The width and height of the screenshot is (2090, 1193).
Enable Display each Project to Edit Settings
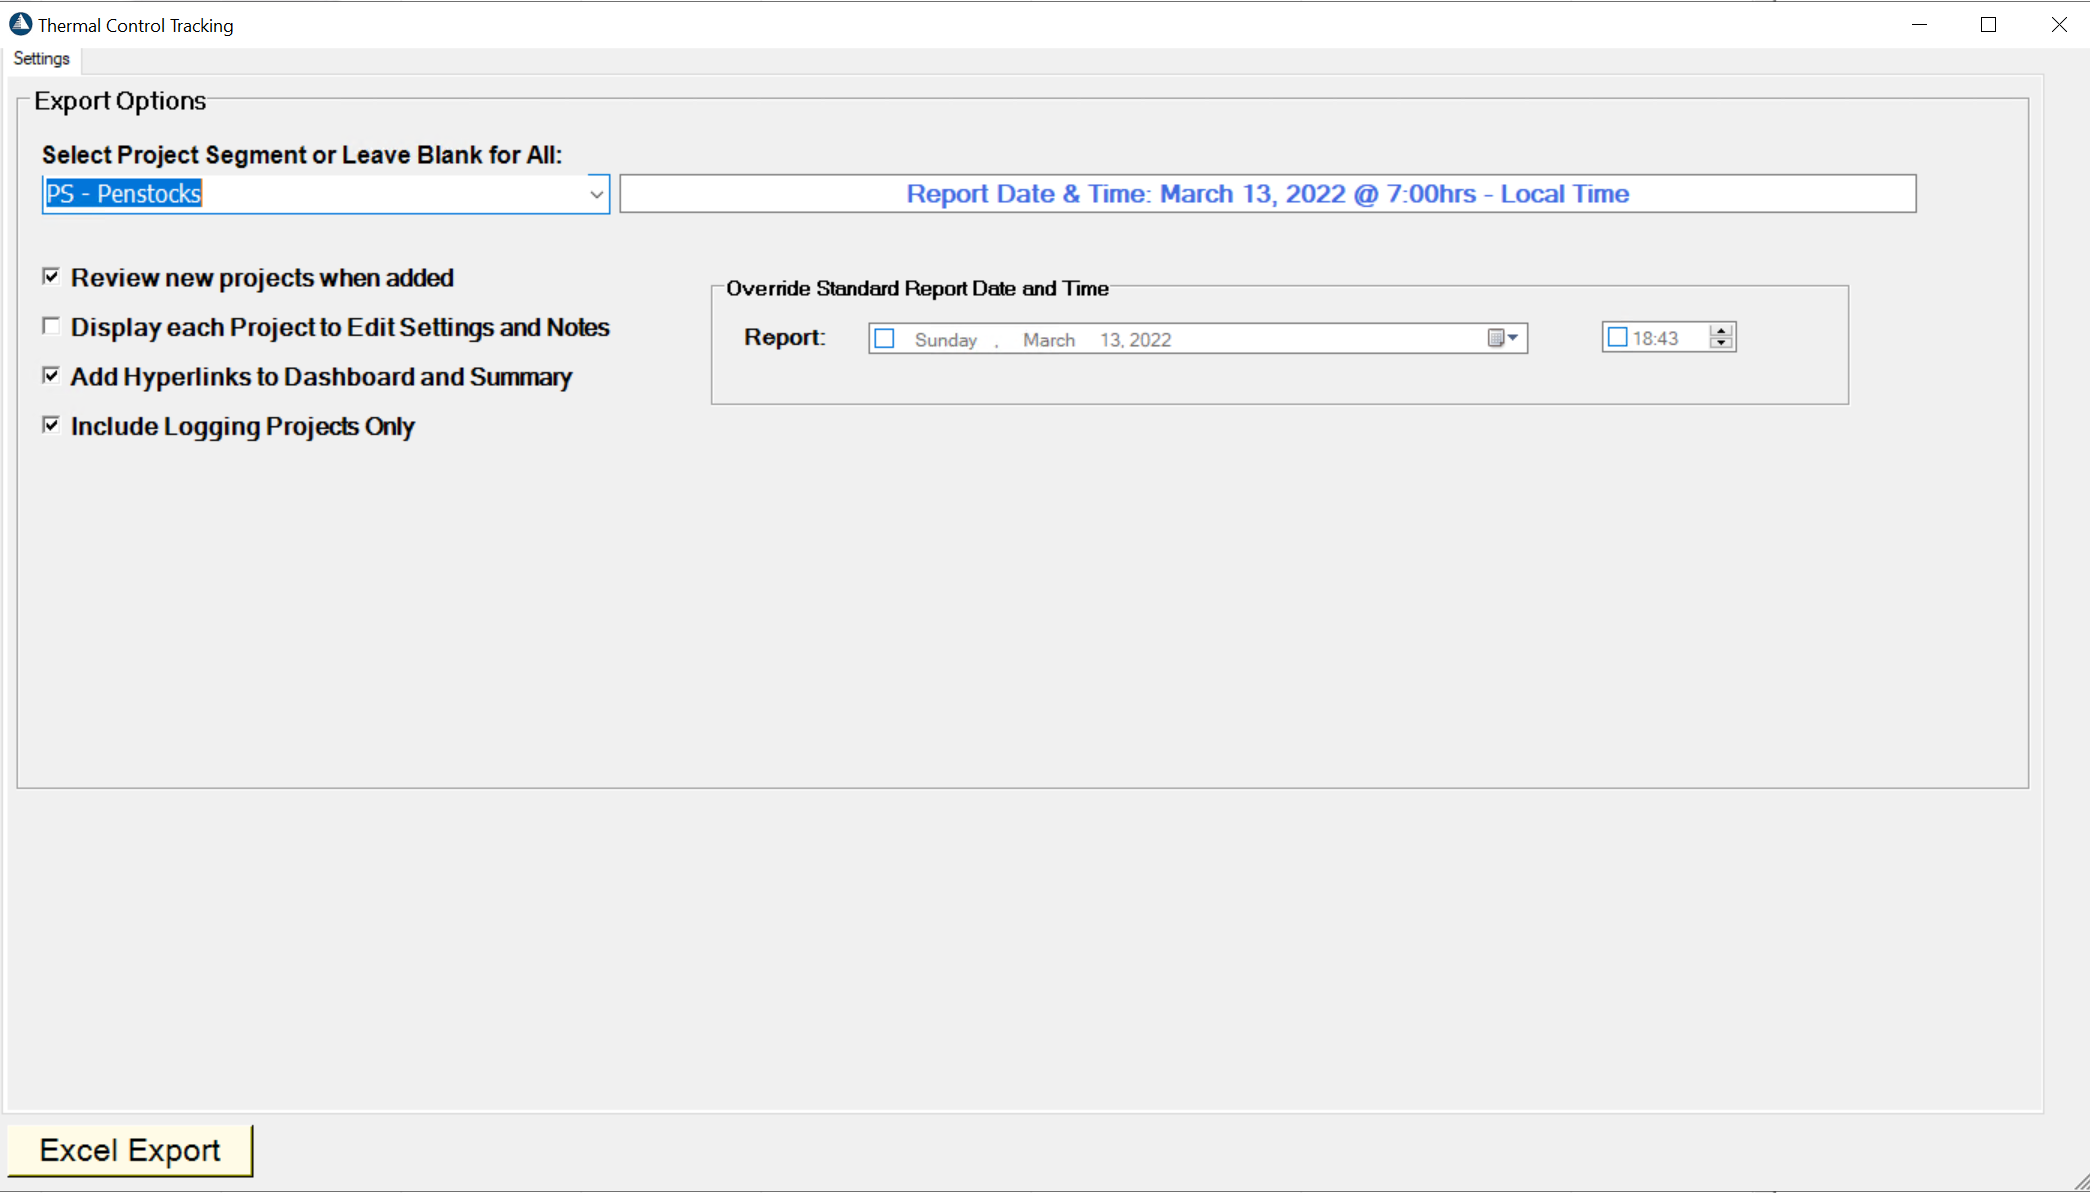[51, 327]
